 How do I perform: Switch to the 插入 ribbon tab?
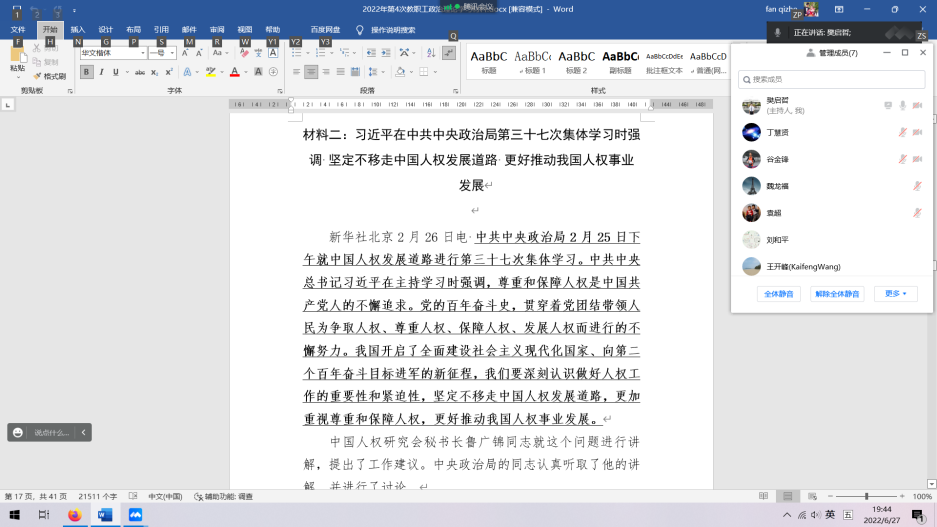[x=78, y=29]
